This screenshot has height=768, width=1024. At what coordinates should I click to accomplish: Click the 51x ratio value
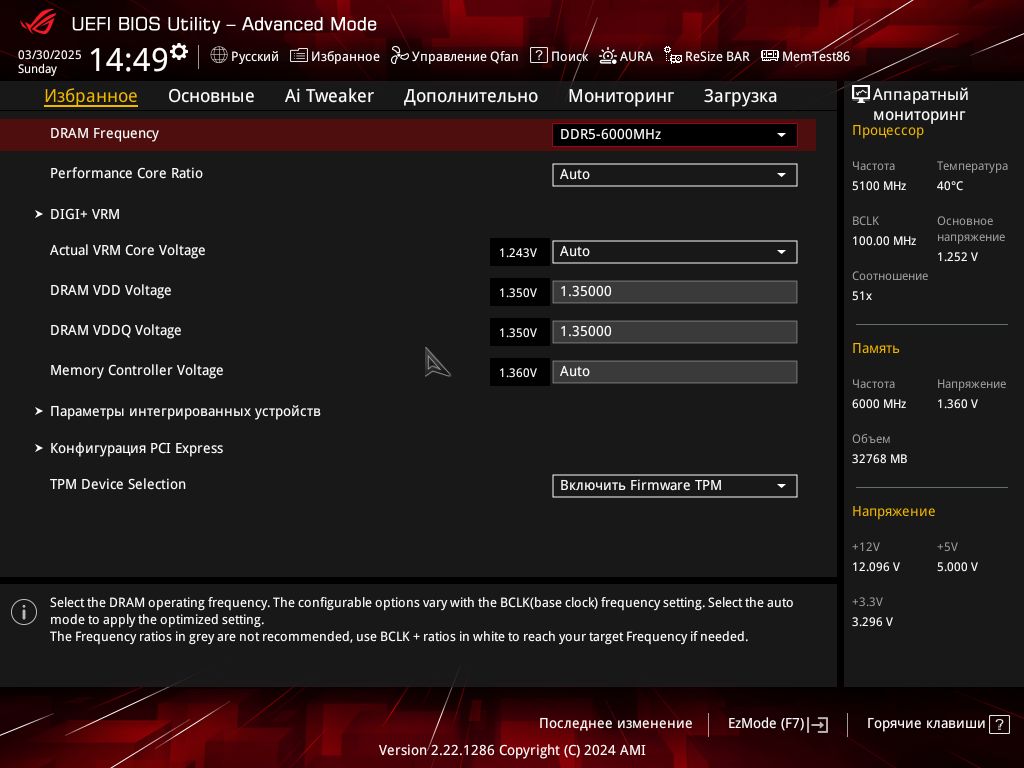click(862, 296)
